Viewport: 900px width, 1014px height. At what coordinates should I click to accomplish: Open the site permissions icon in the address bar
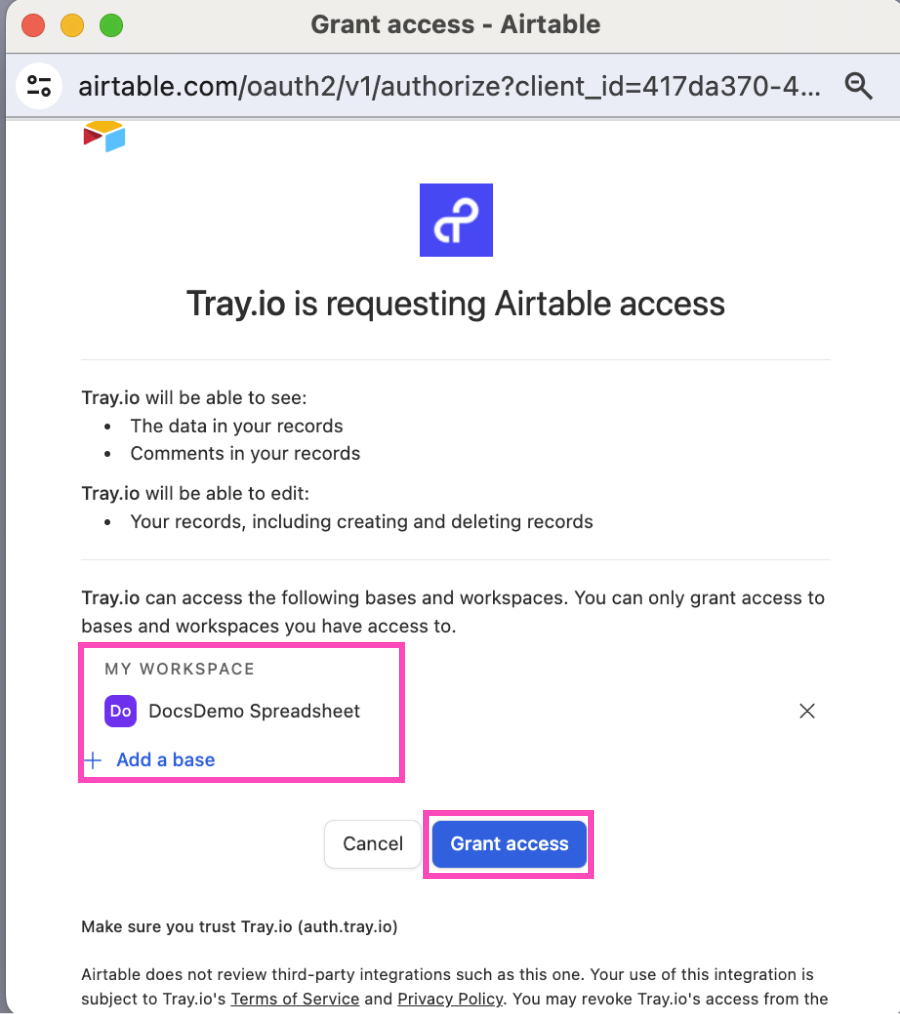(x=39, y=86)
